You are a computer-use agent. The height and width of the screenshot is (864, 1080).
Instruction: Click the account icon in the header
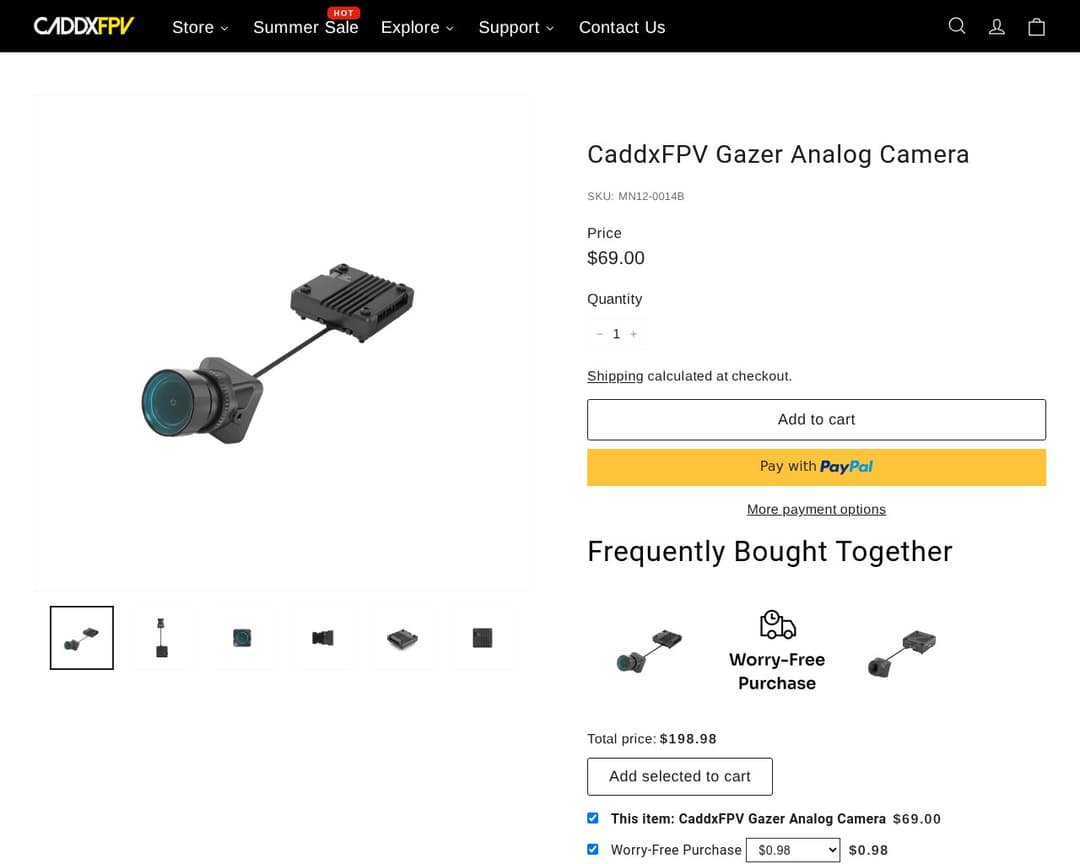[996, 26]
